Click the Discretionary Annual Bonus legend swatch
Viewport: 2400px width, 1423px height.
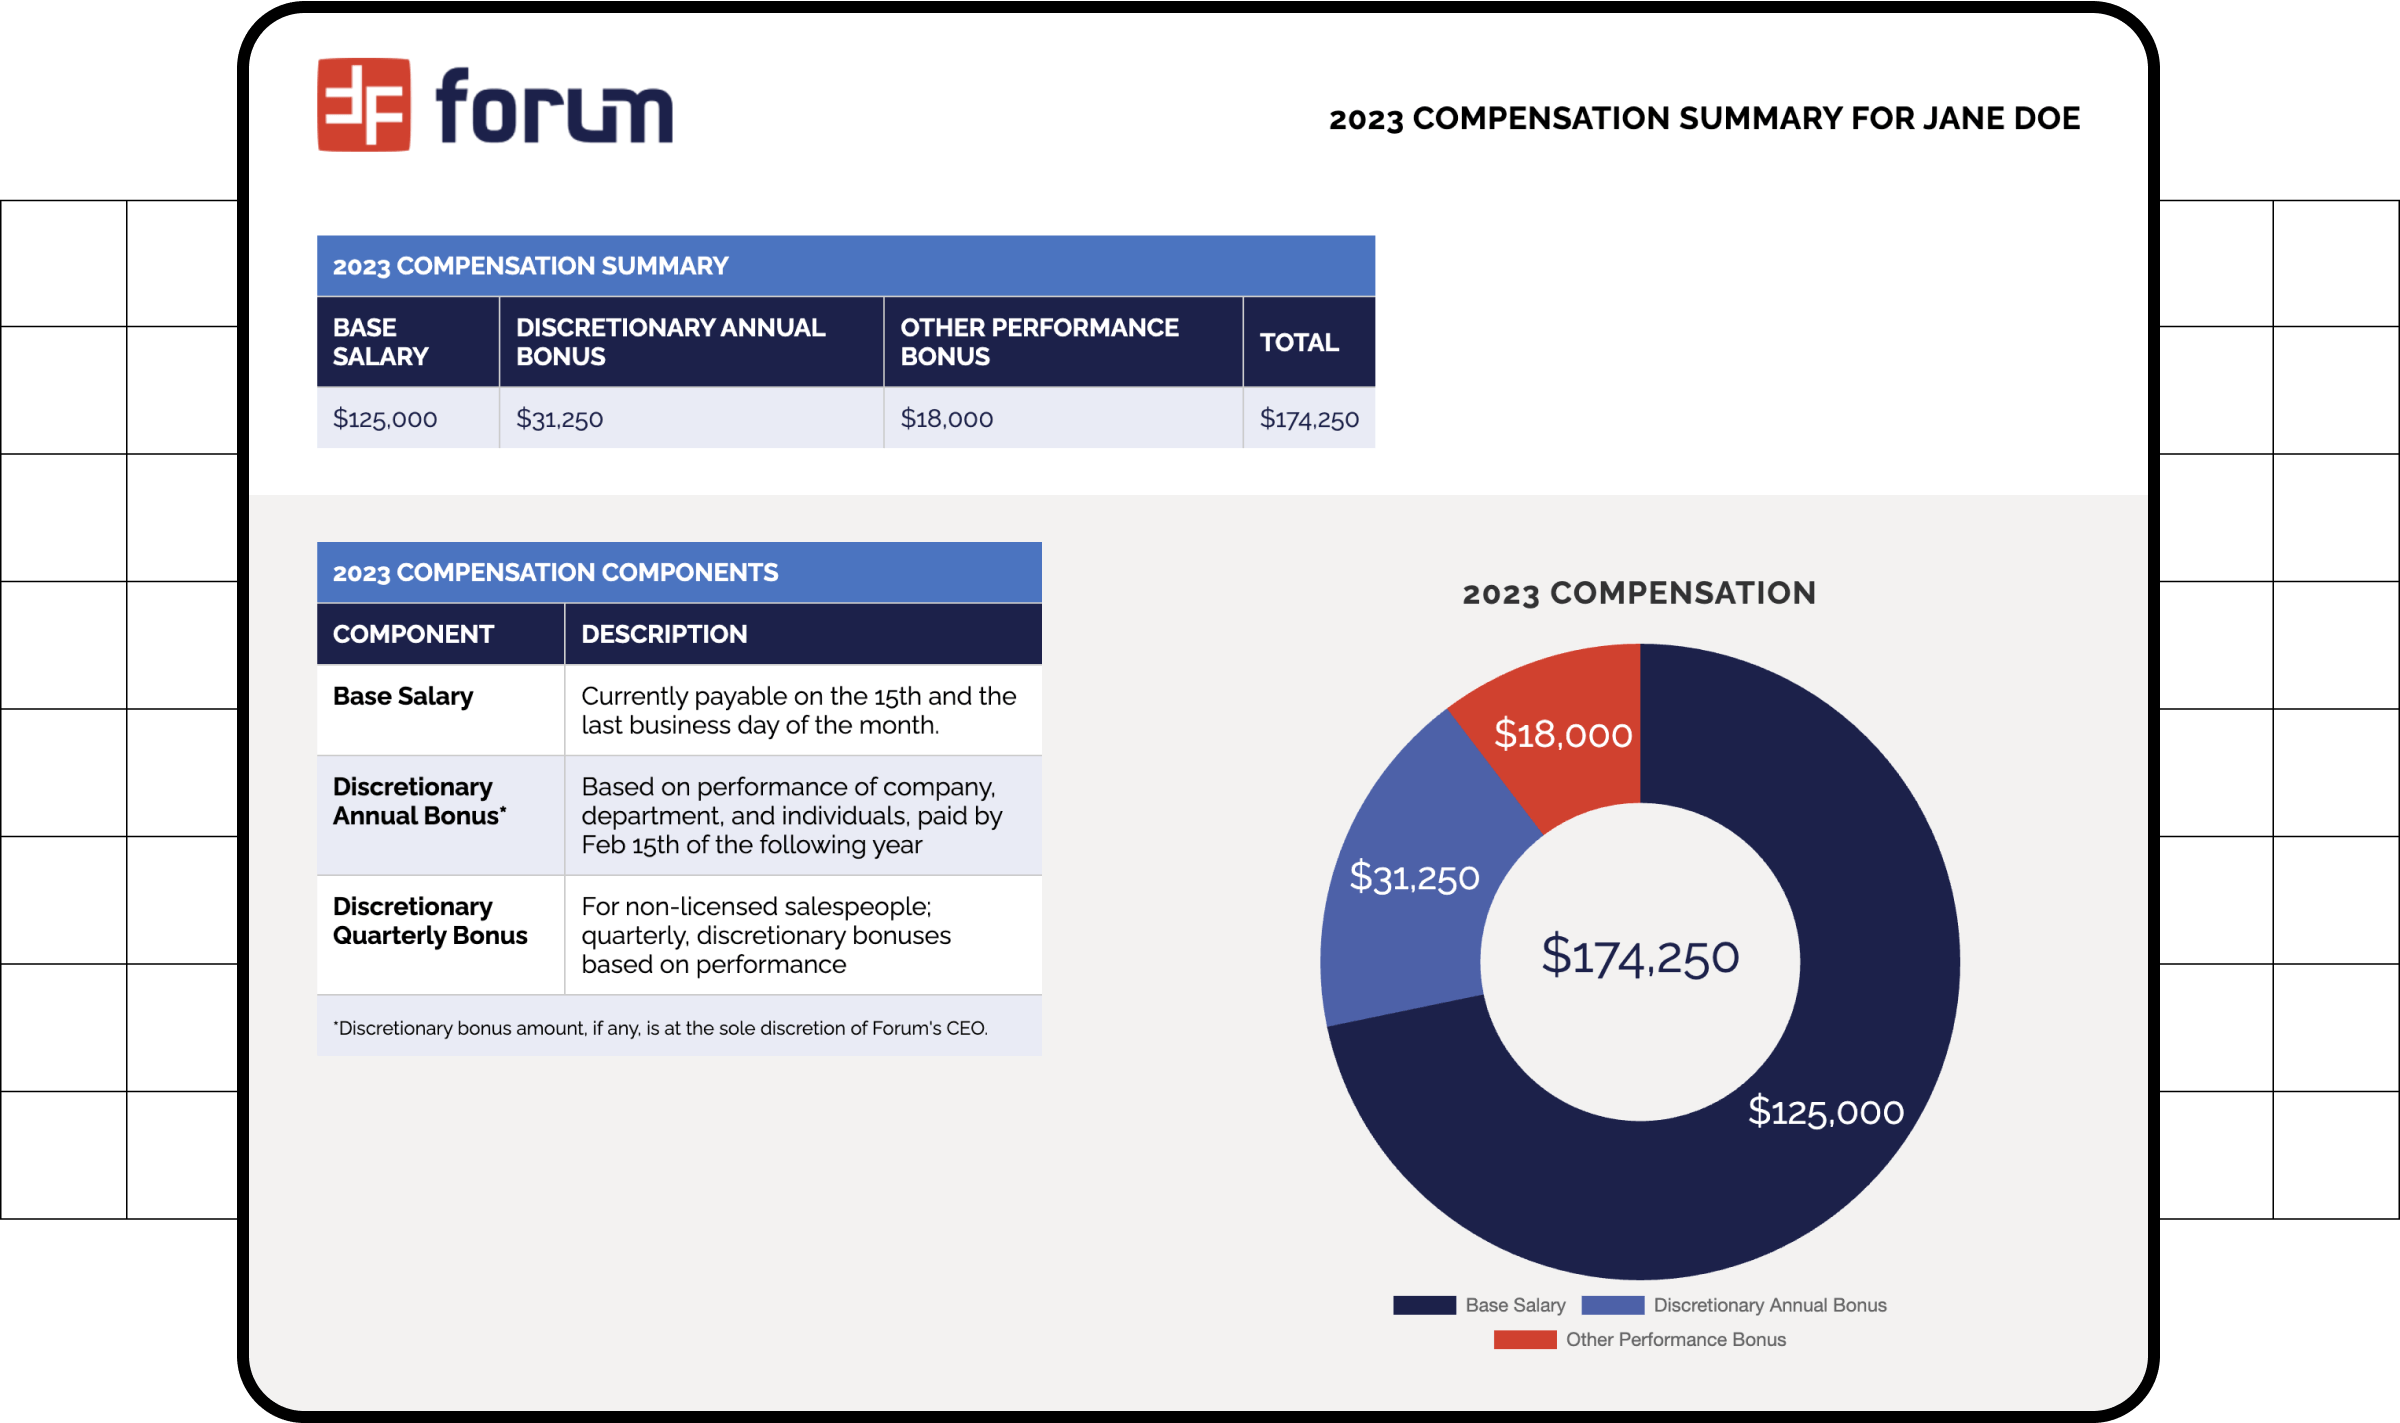[1612, 1305]
